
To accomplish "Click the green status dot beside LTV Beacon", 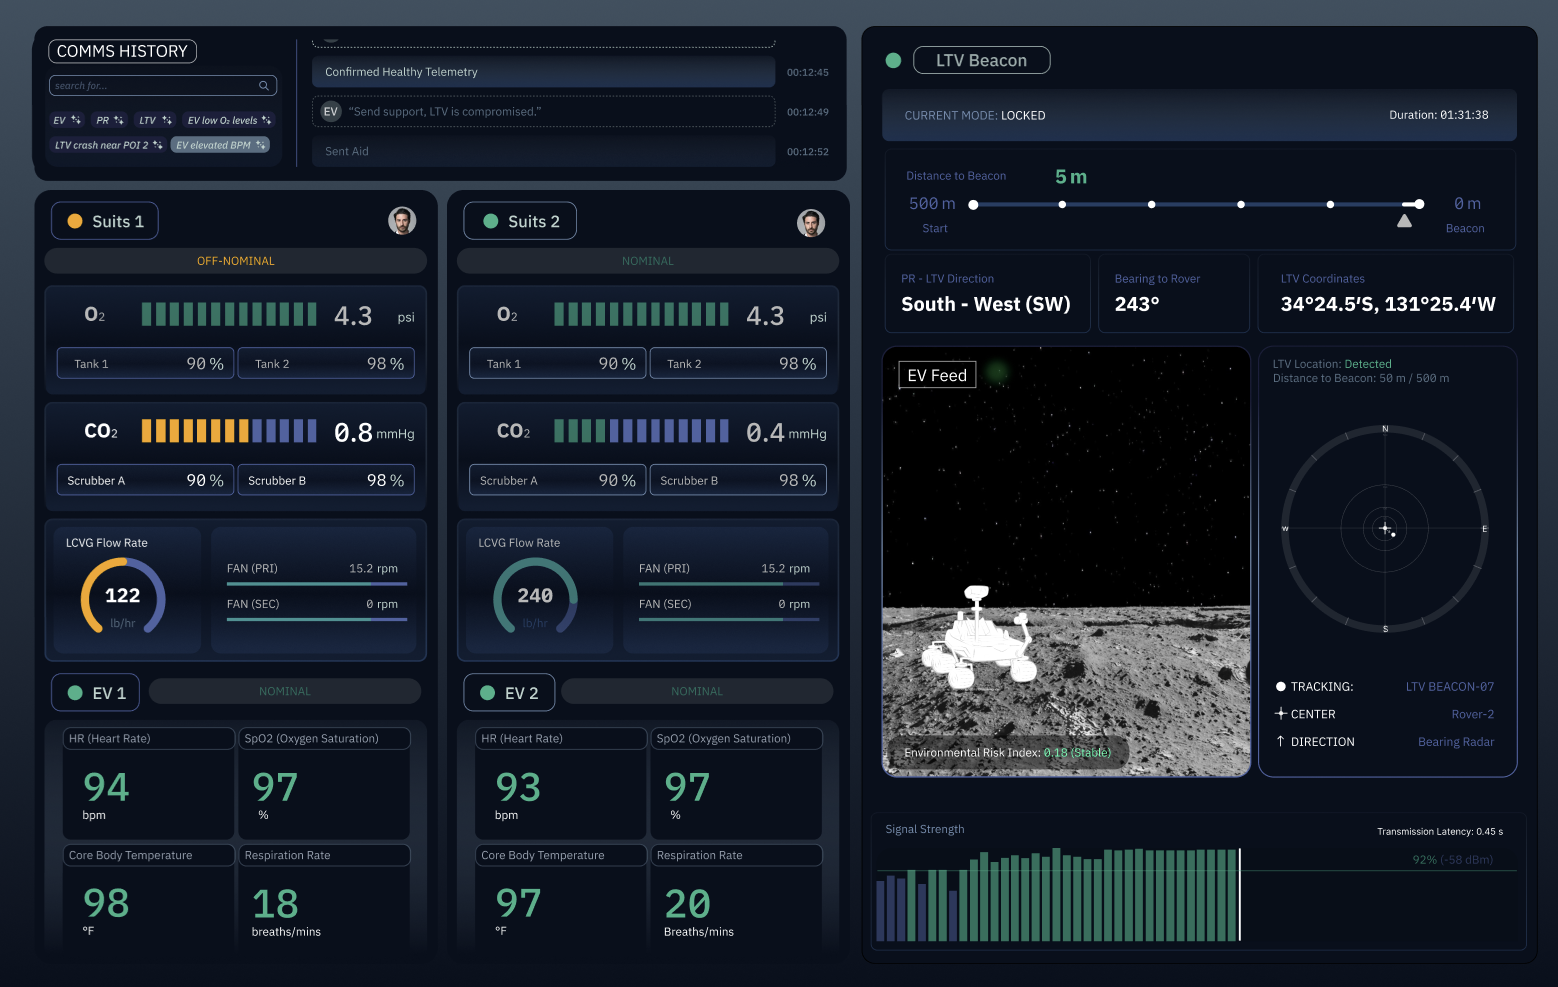I will point(893,60).
